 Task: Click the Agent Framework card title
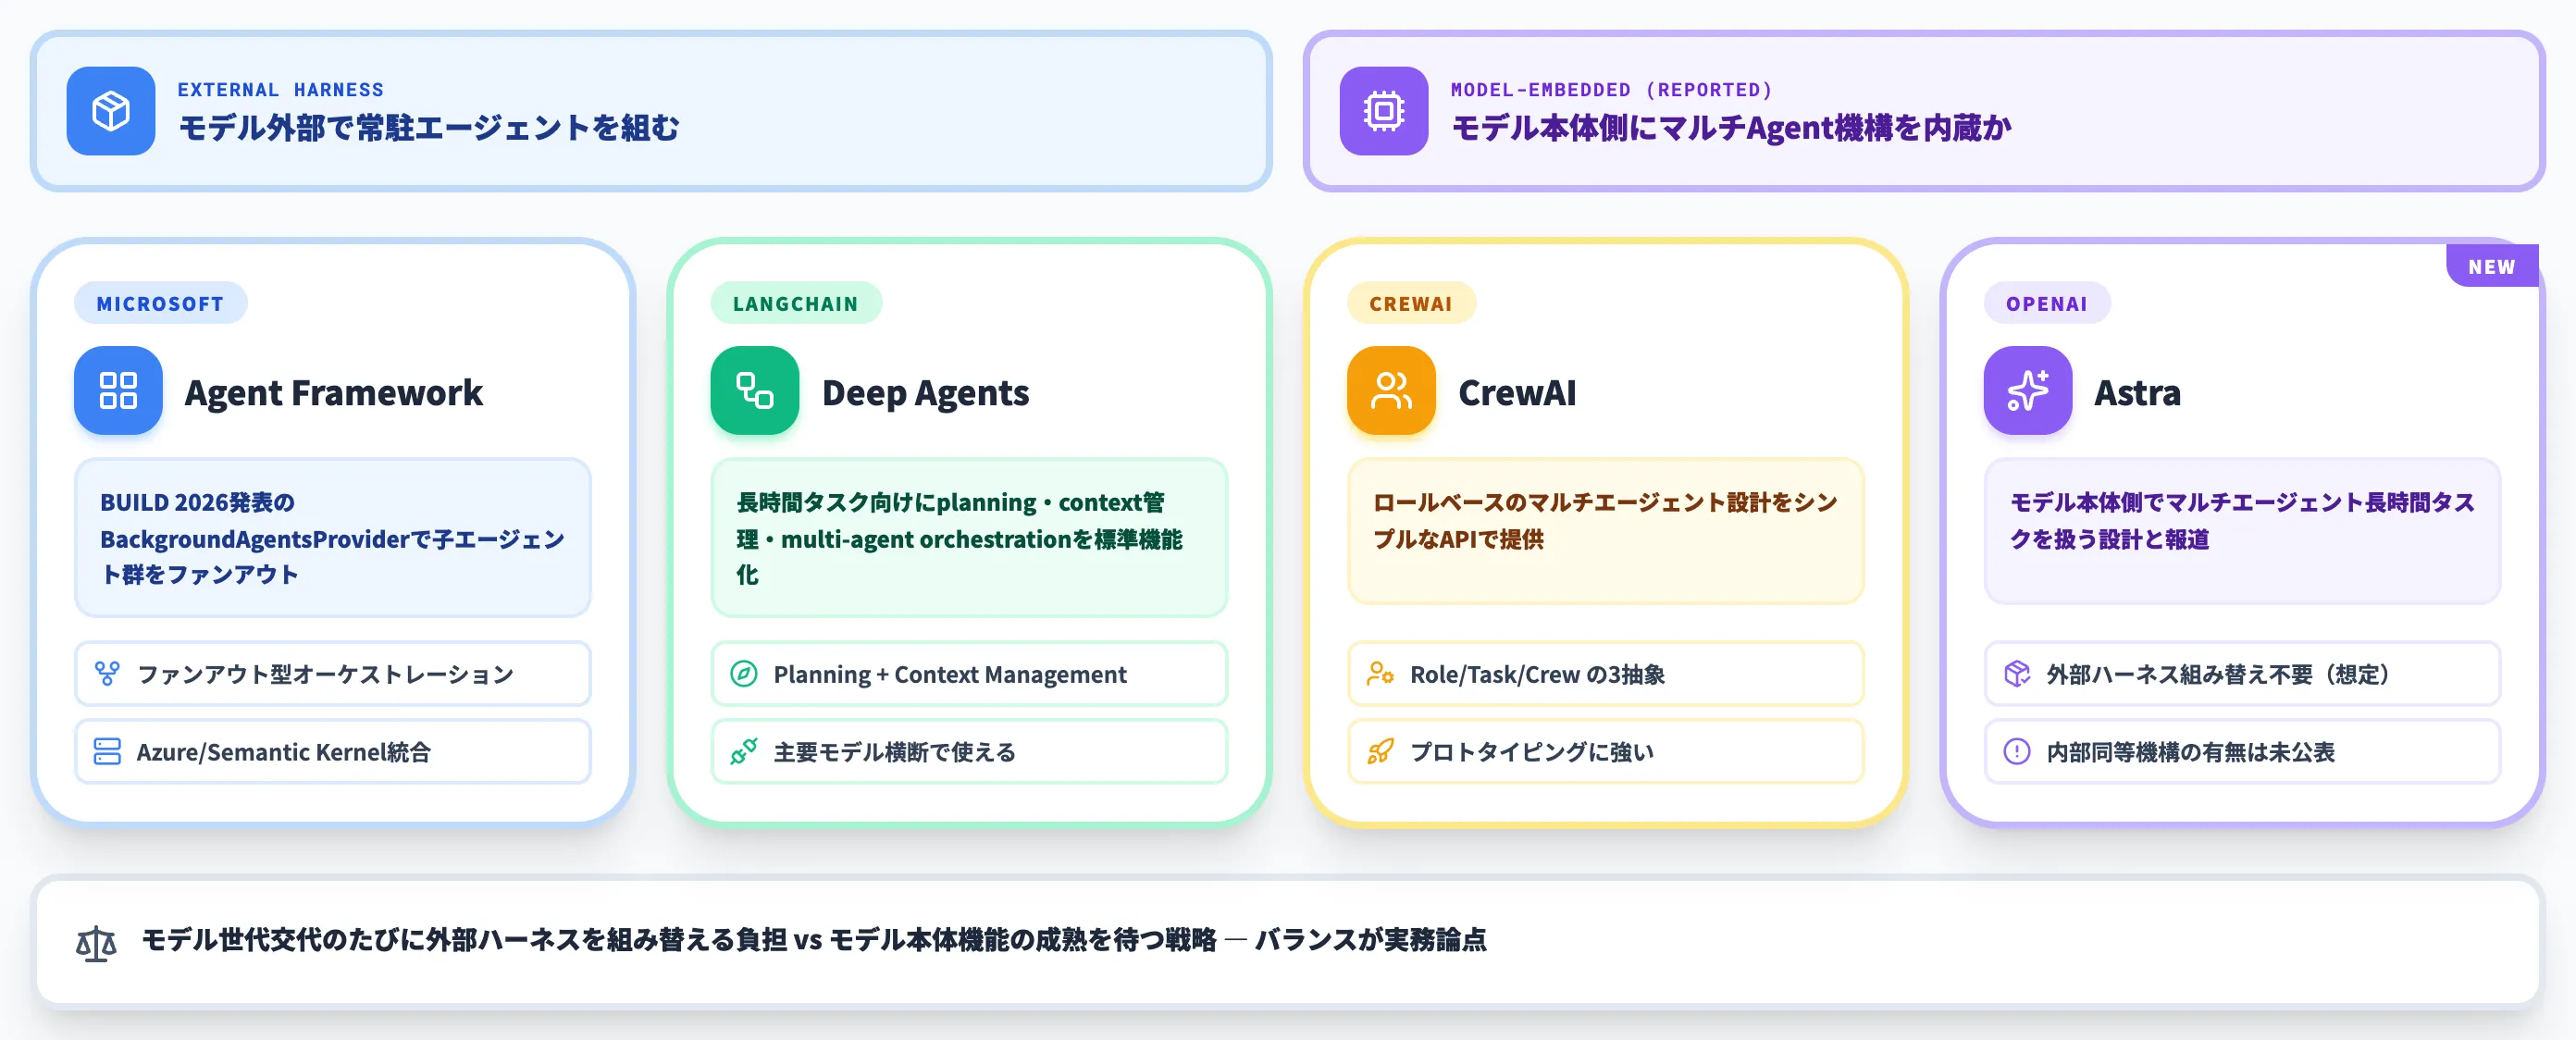pyautogui.click(x=334, y=393)
